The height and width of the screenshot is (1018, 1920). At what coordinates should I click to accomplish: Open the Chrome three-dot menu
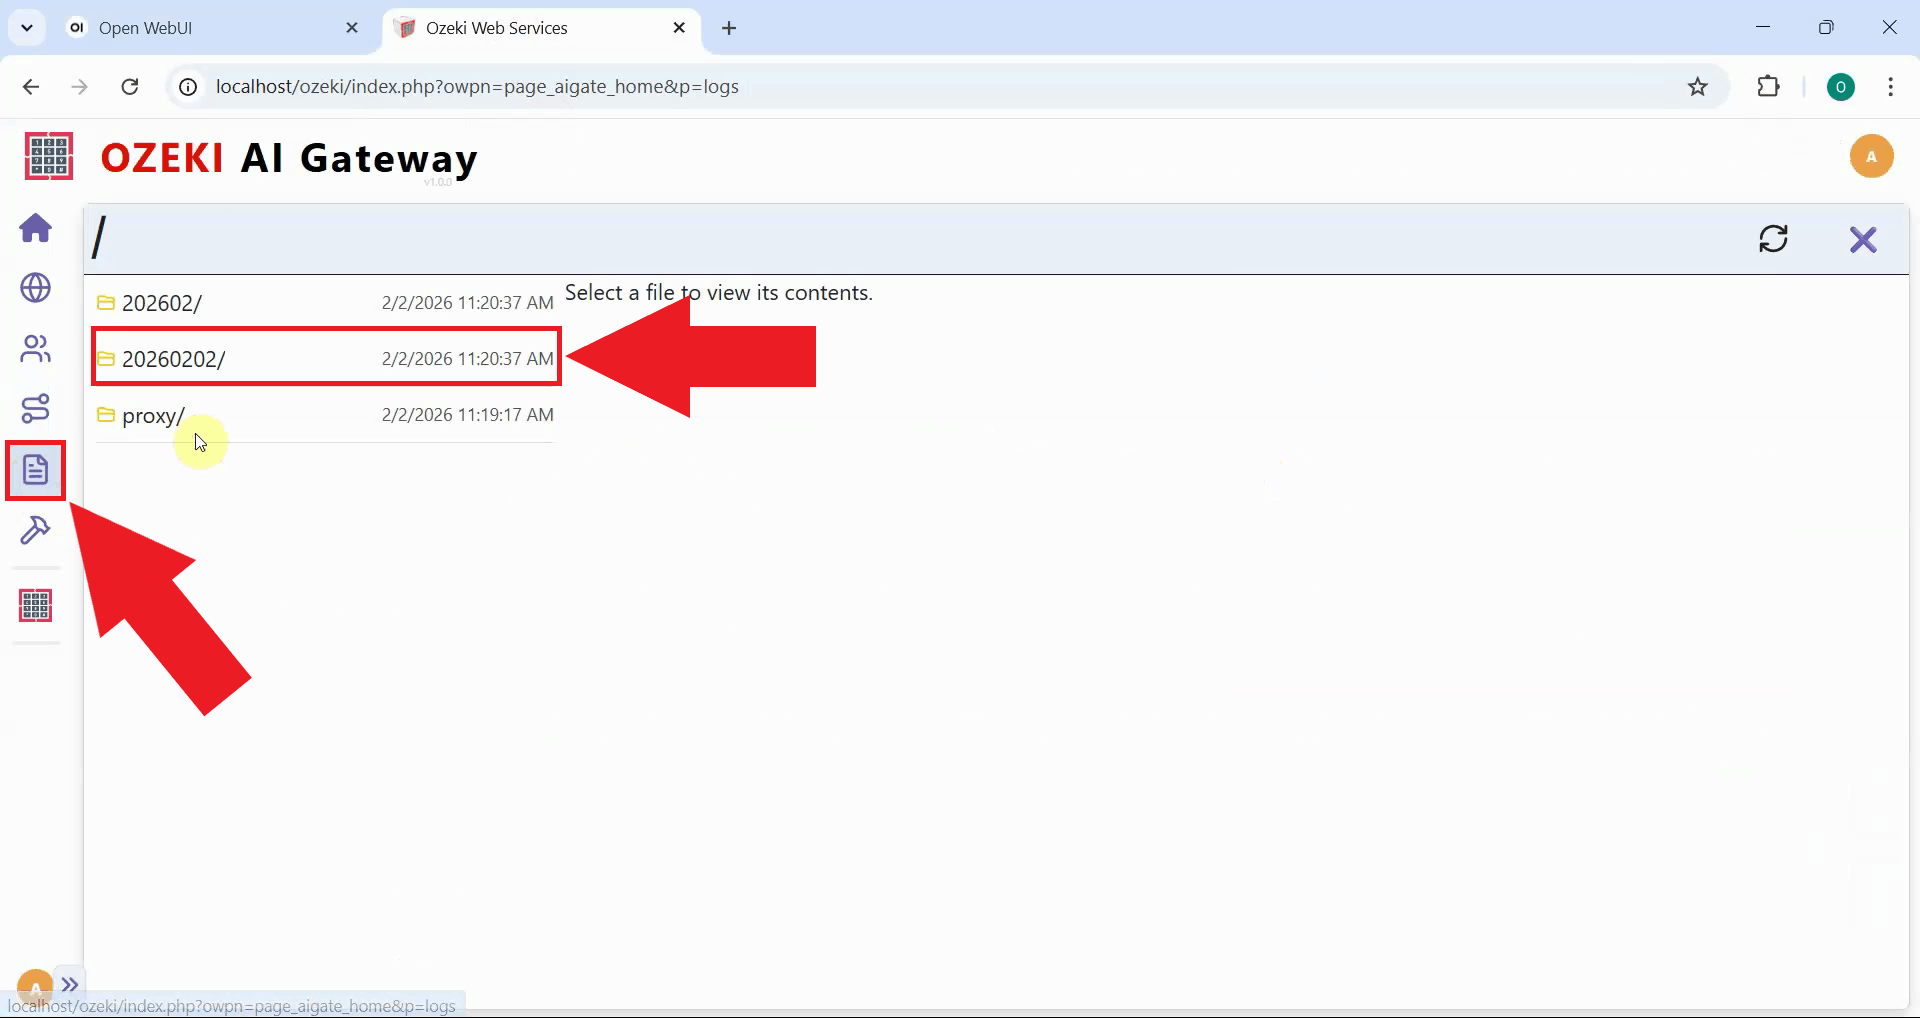coord(1890,87)
